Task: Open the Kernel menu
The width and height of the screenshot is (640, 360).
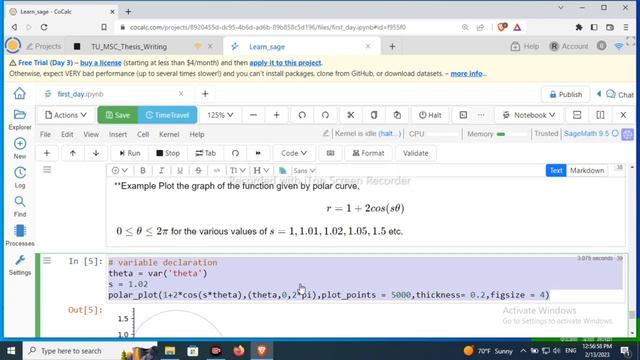Action: click(169, 134)
